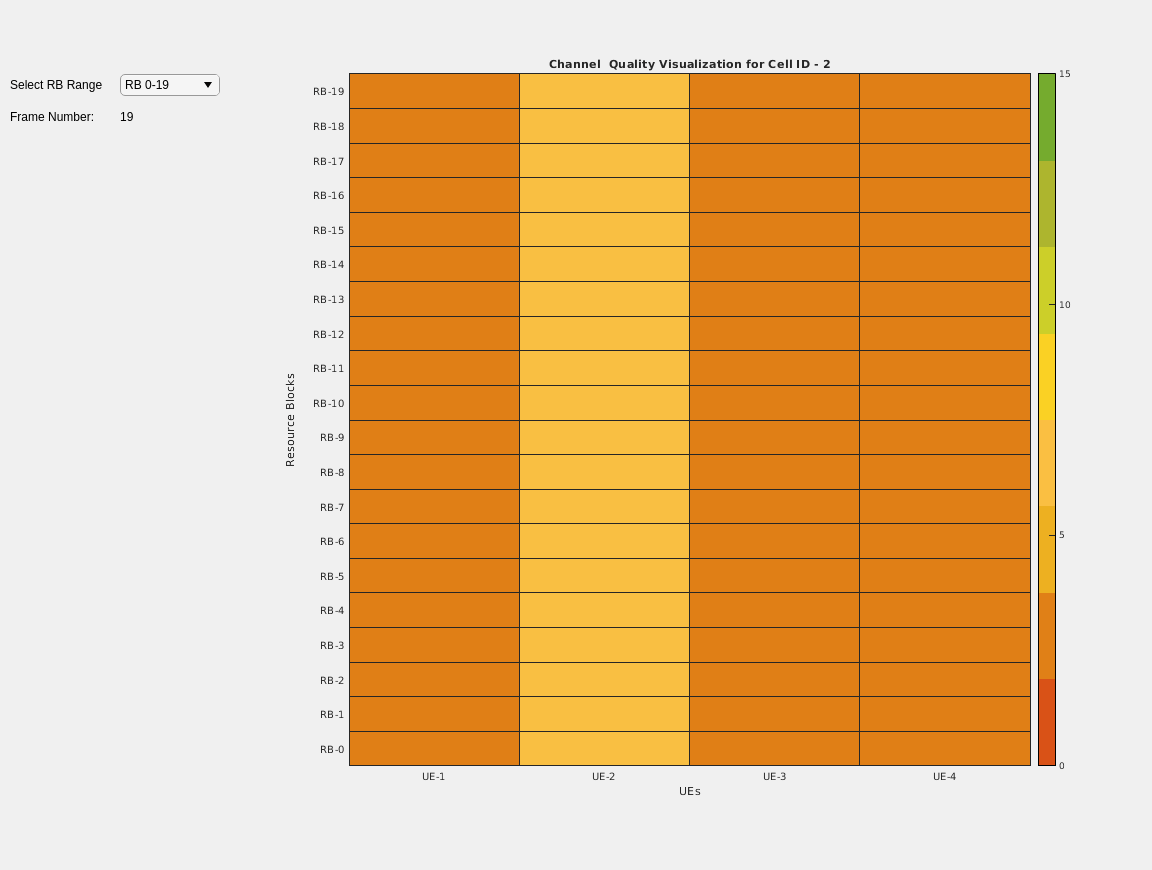The image size is (1152, 870).
Task: Click the RB-1 axis label
Action: [x=332, y=714]
